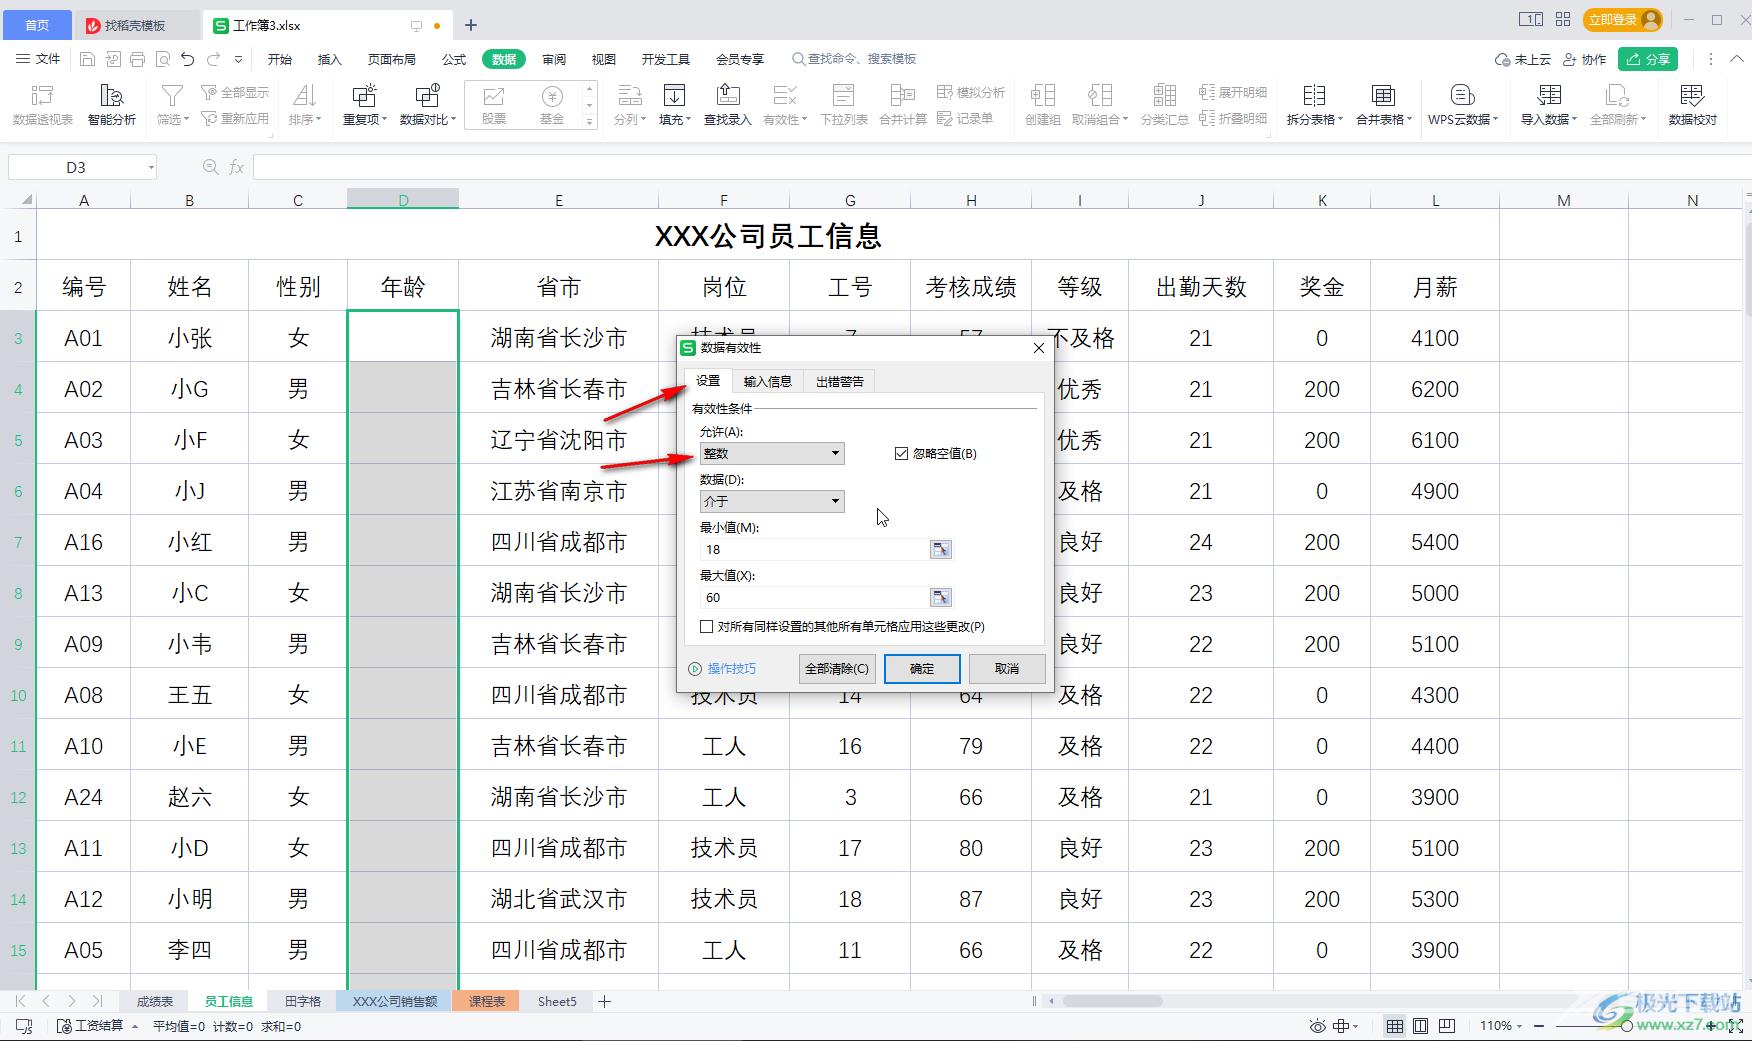Open the 操作技巧 tips link
This screenshot has width=1752, height=1041.
tap(723, 669)
